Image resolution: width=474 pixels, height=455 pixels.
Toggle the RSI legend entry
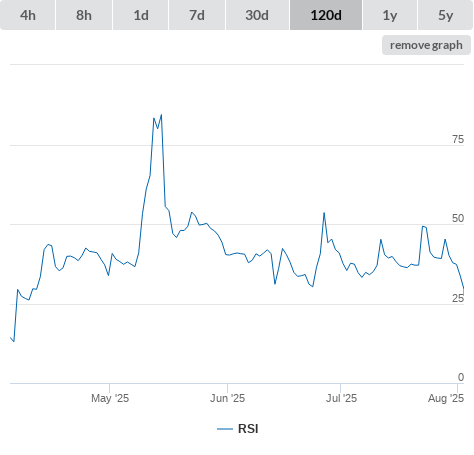[238, 429]
